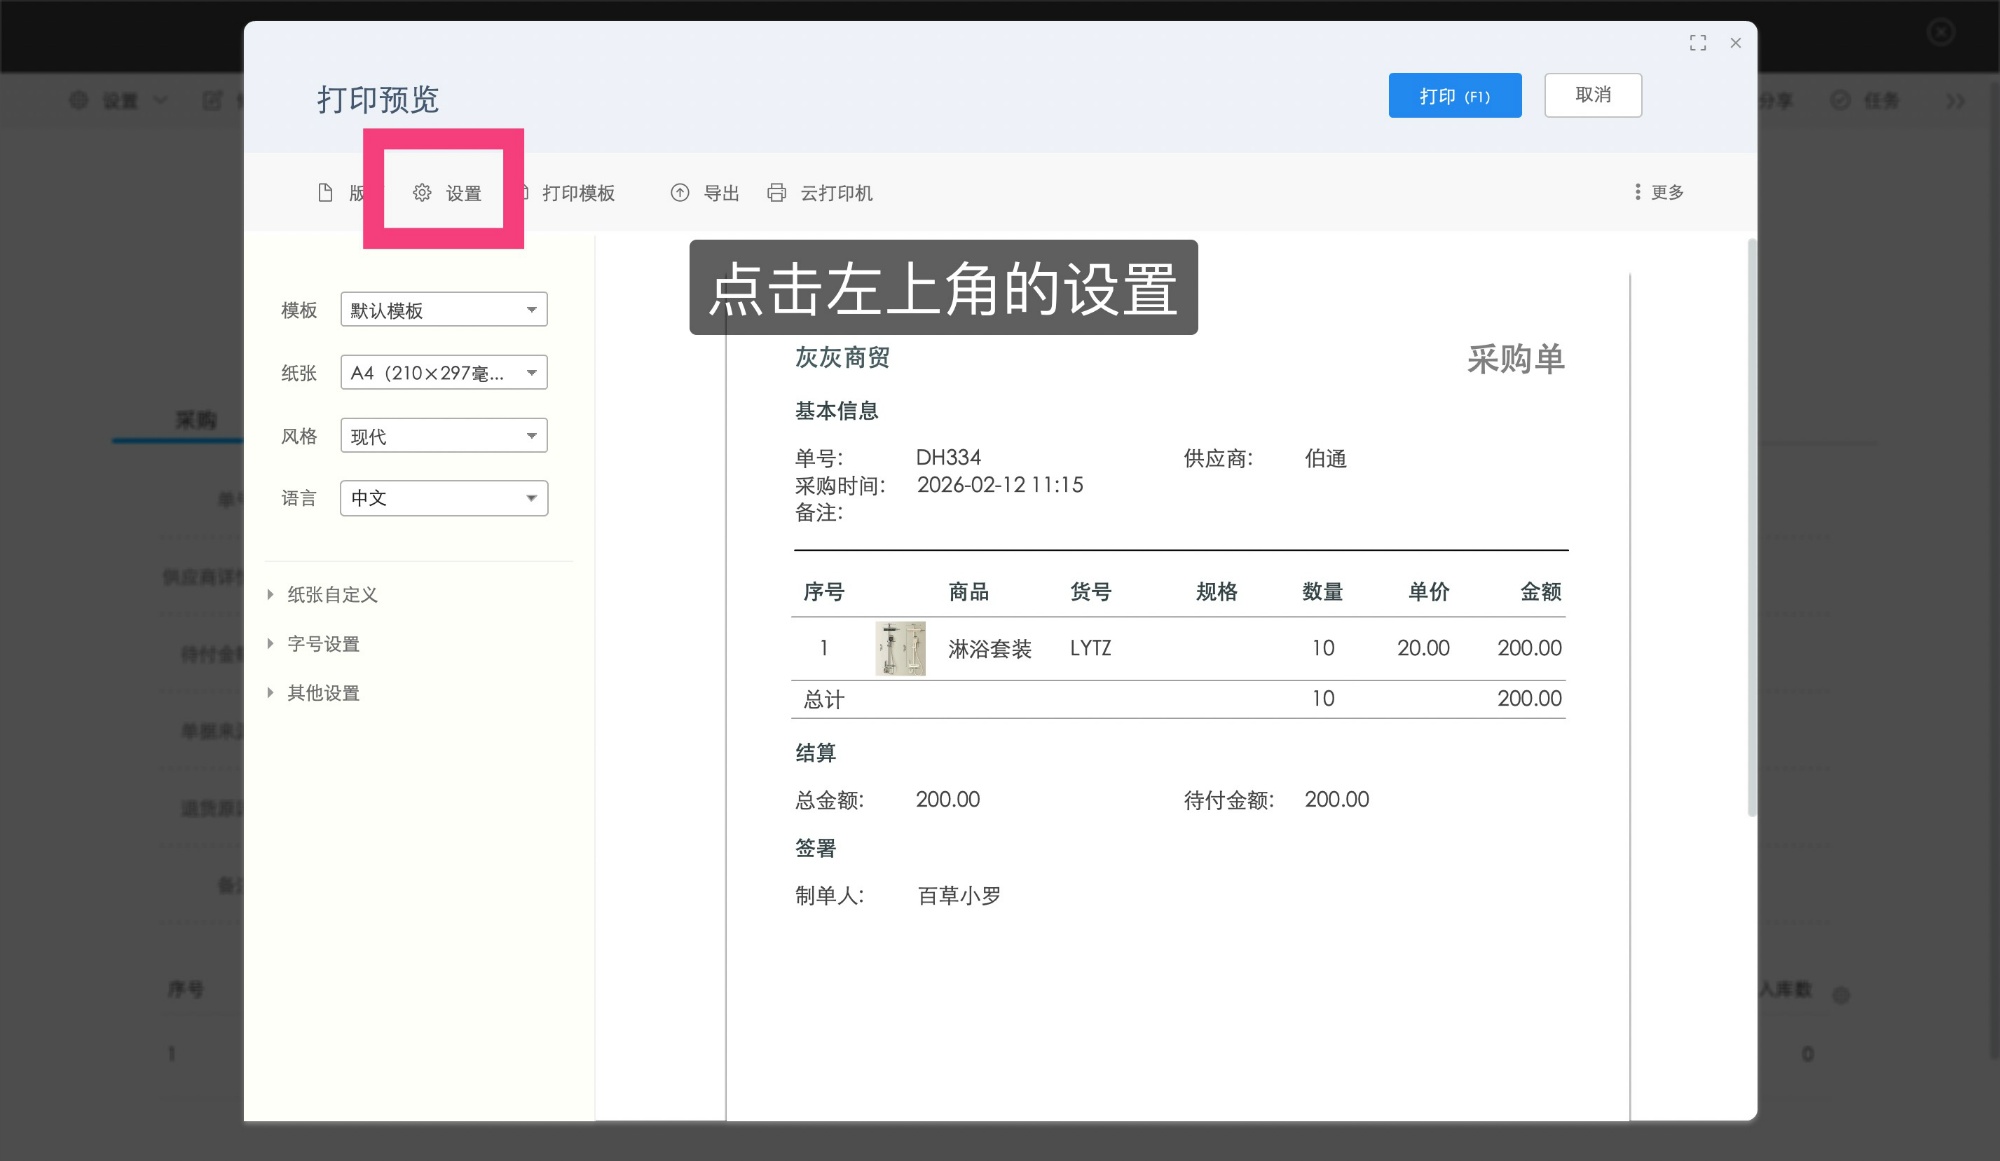Open the 风格 style dropdown showing 现代
Screen dimensions: 2000x1161
(x=443, y=435)
